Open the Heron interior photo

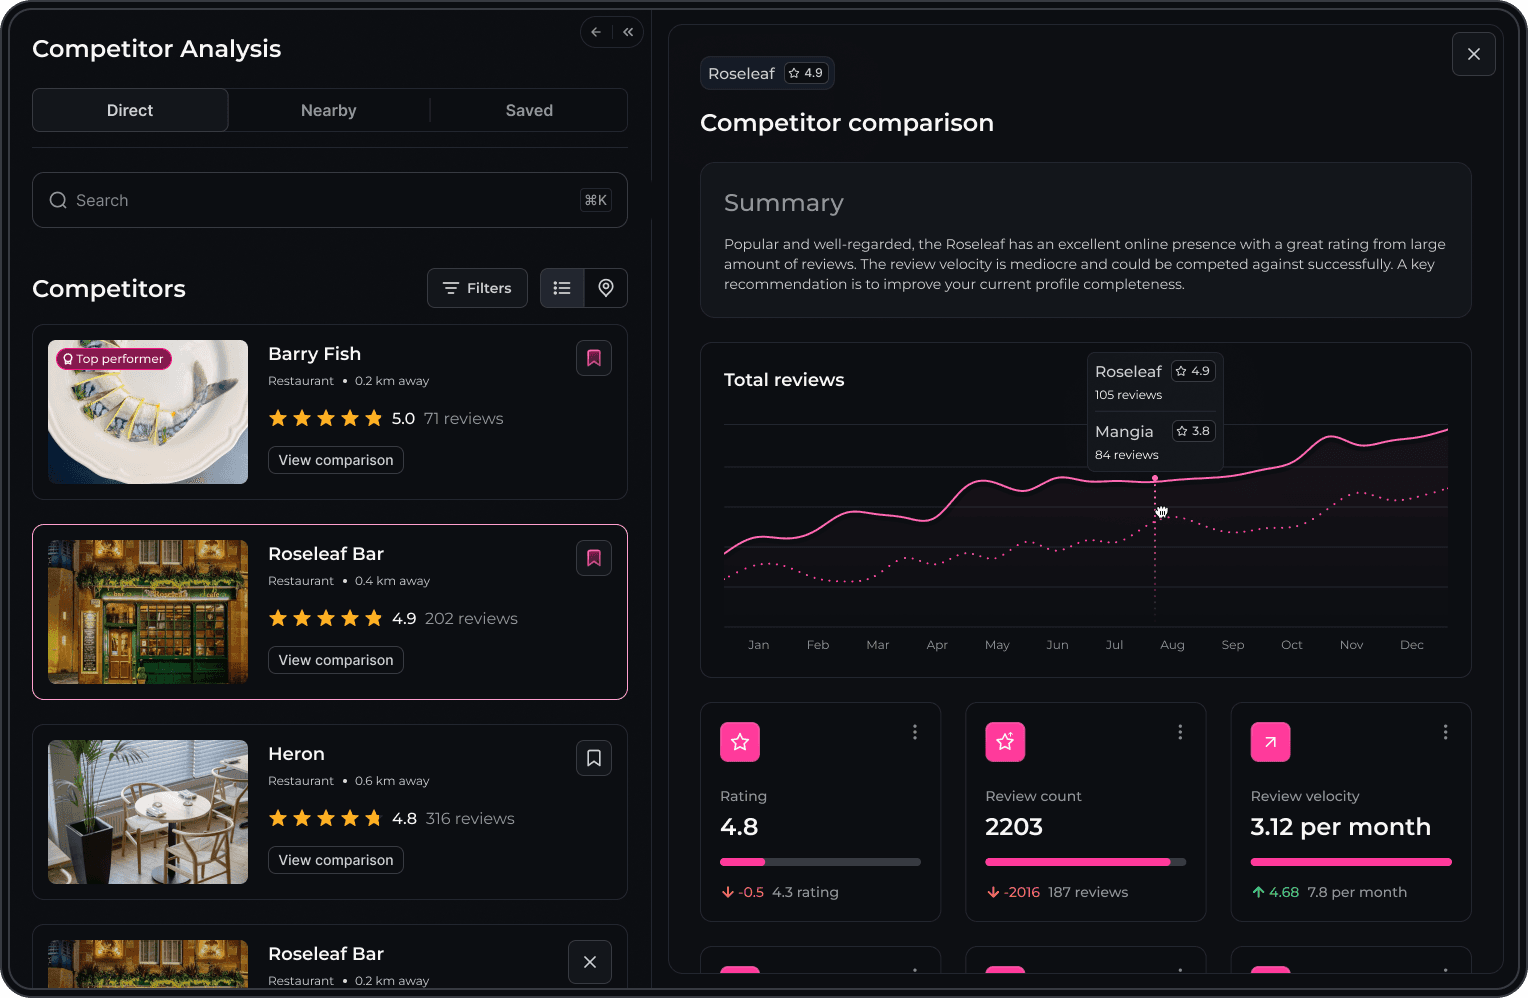[x=148, y=812]
